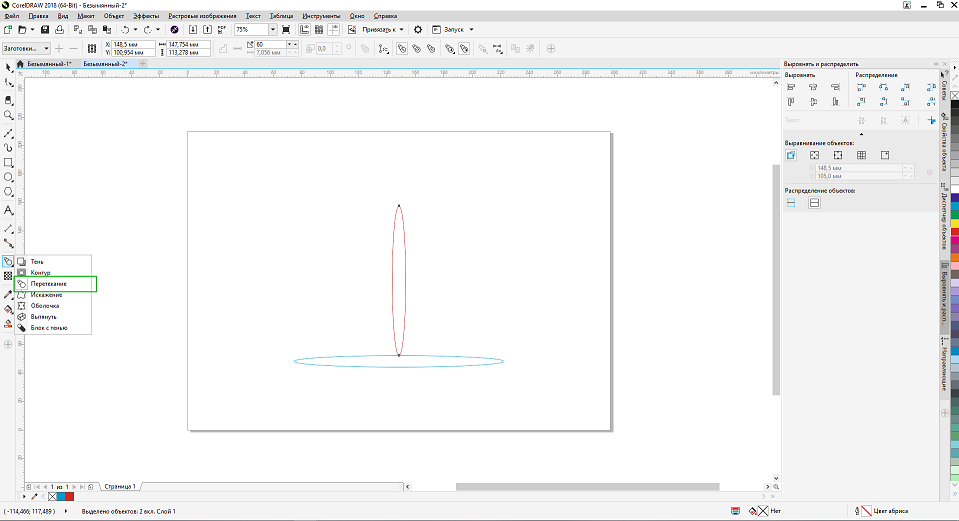The width and height of the screenshot is (959, 521).
Task: Open the Файл menu
Action: point(12,16)
